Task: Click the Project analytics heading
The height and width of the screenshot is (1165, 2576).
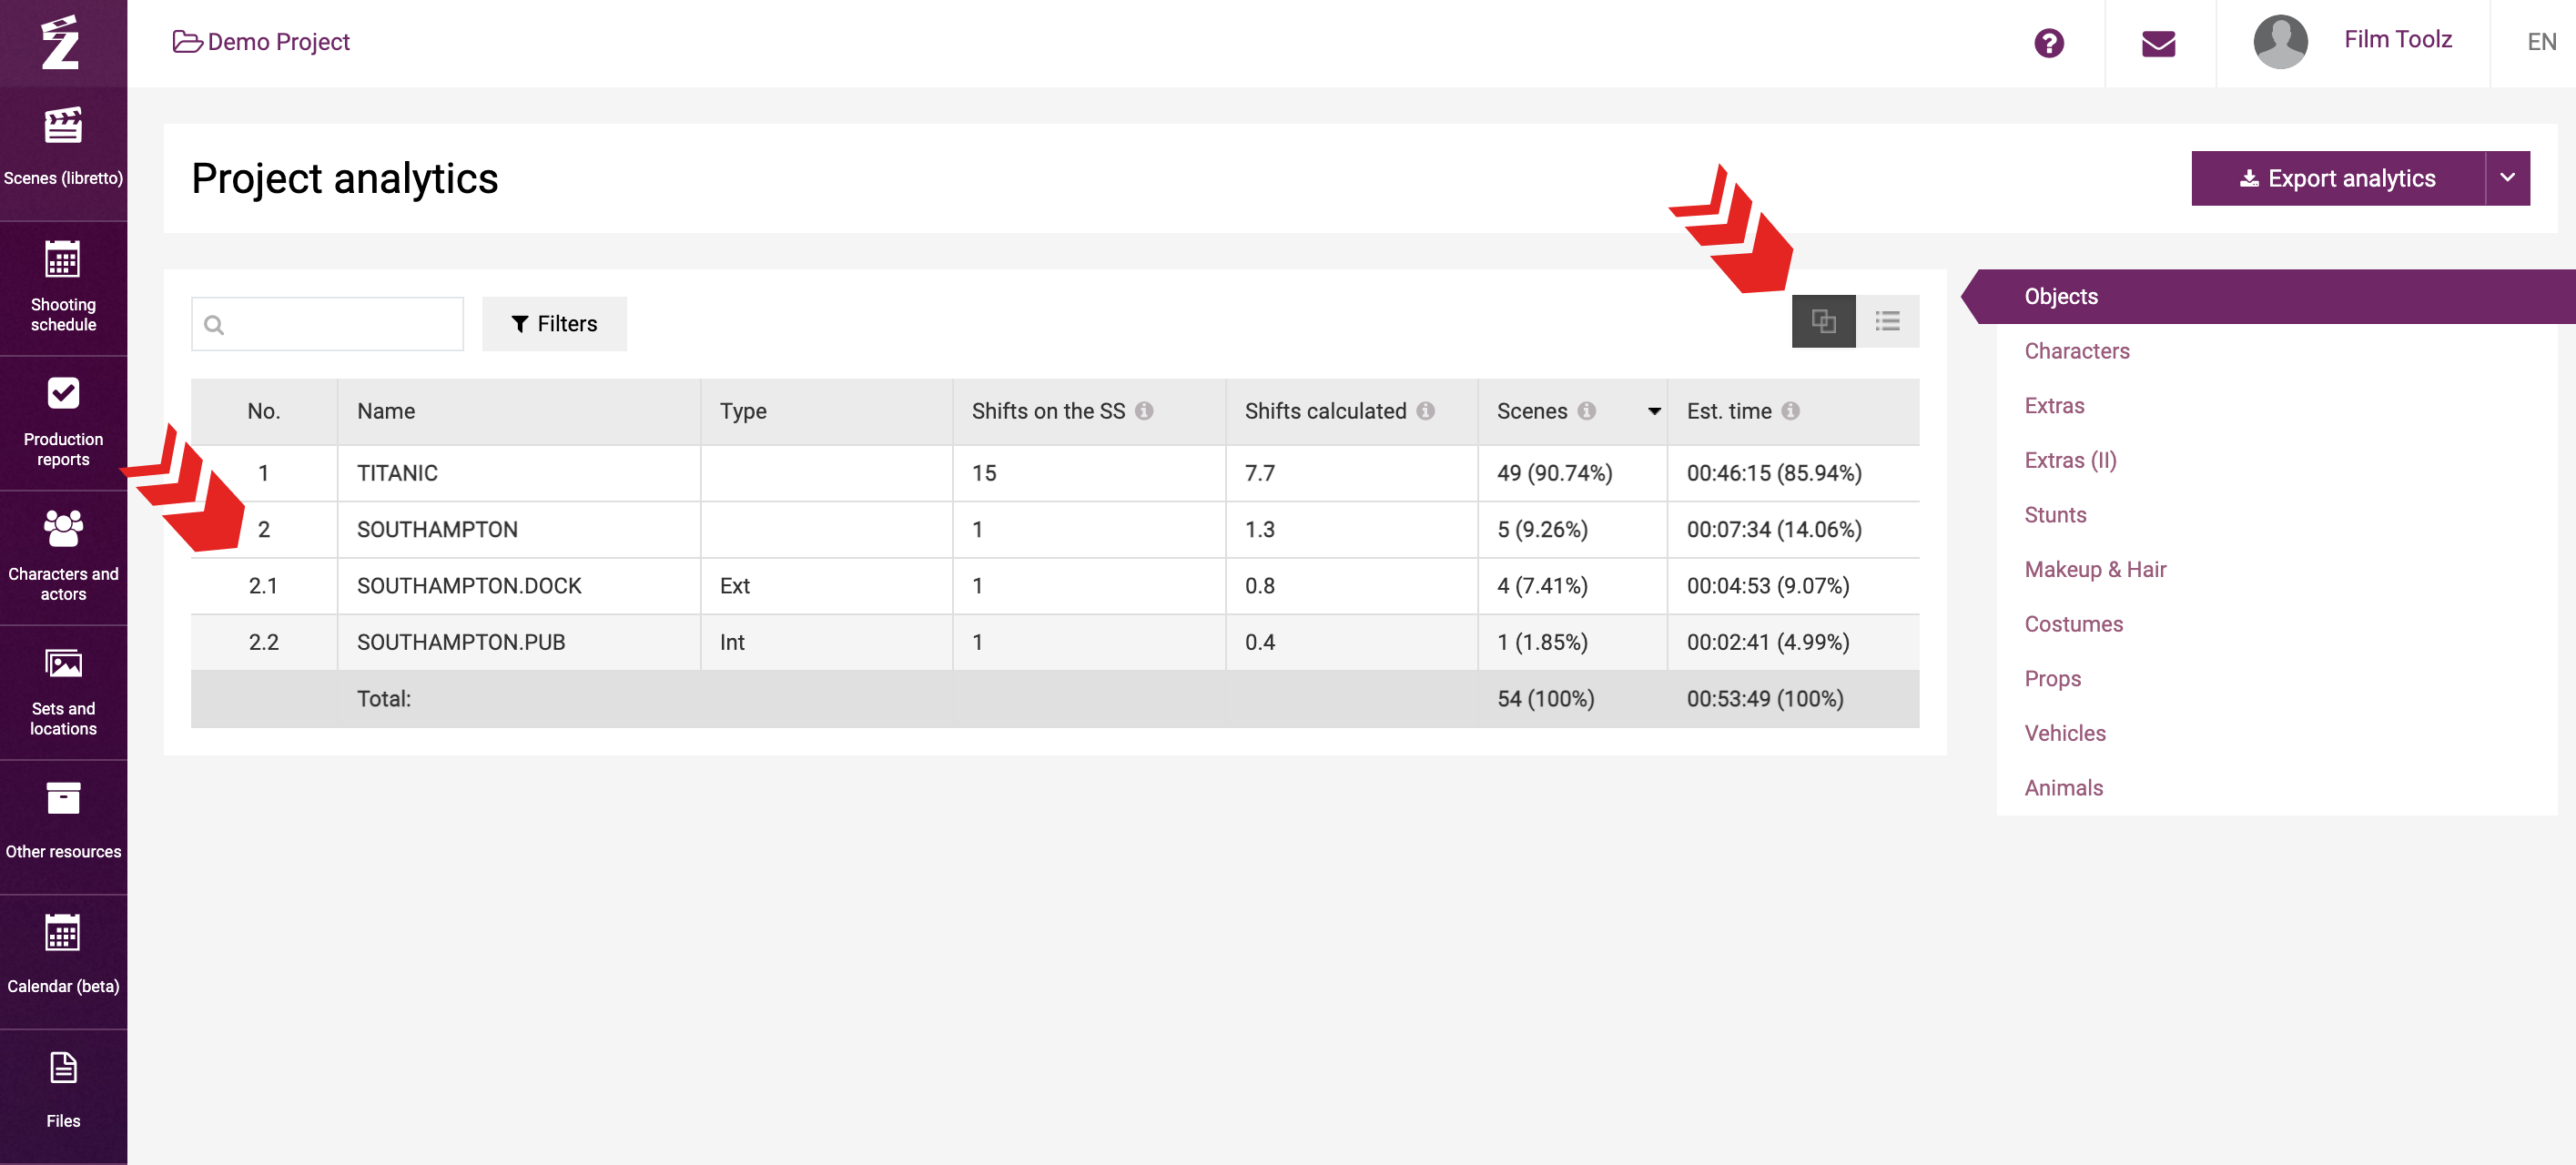Action: tap(344, 179)
